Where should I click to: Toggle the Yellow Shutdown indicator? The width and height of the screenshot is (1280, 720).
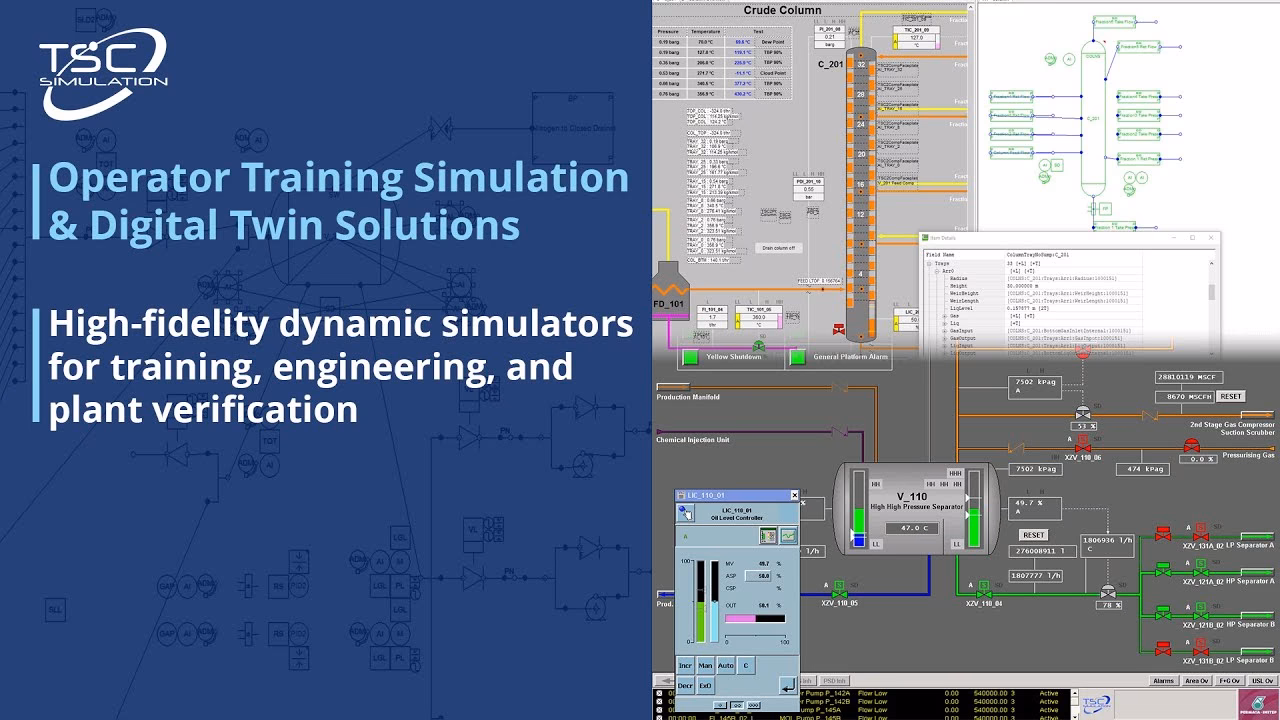tap(689, 357)
